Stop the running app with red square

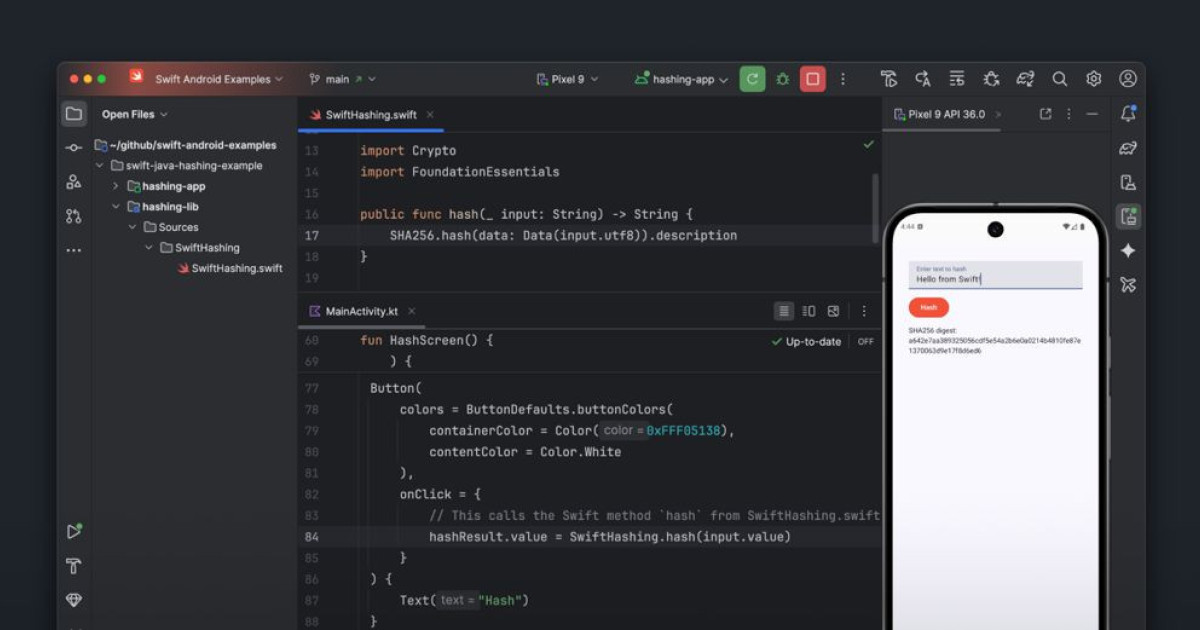813,79
